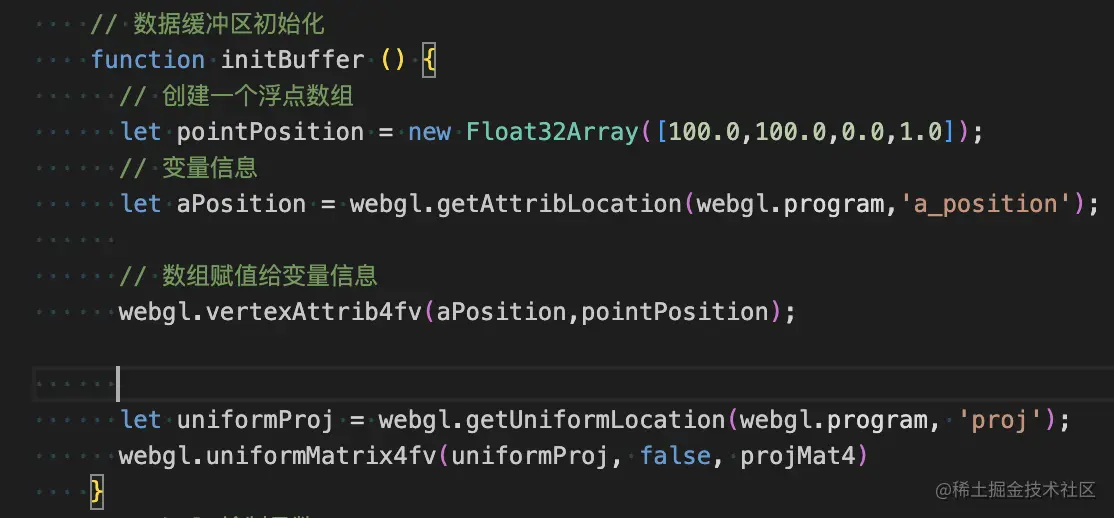Click the function keyword
This screenshot has width=1114, height=518.
148,59
